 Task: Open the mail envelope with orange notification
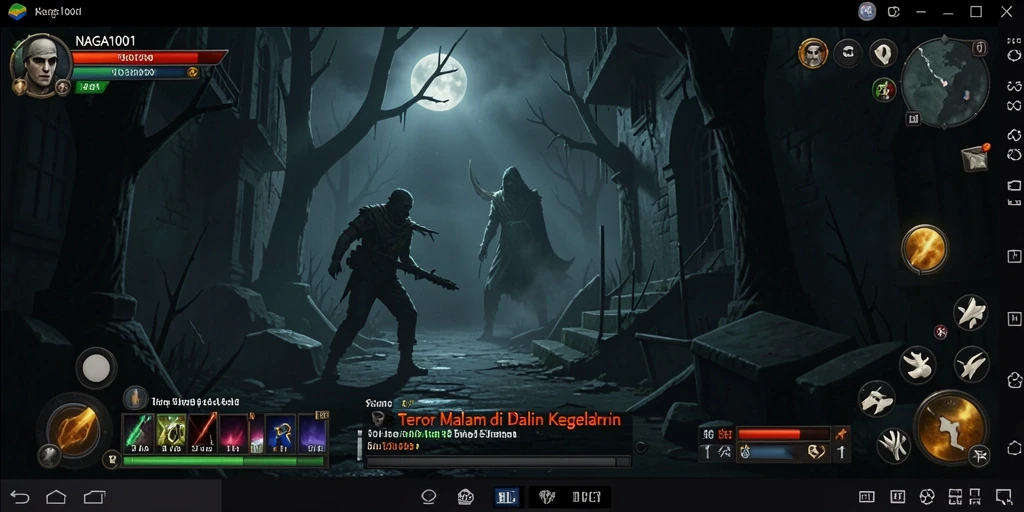[x=975, y=157]
